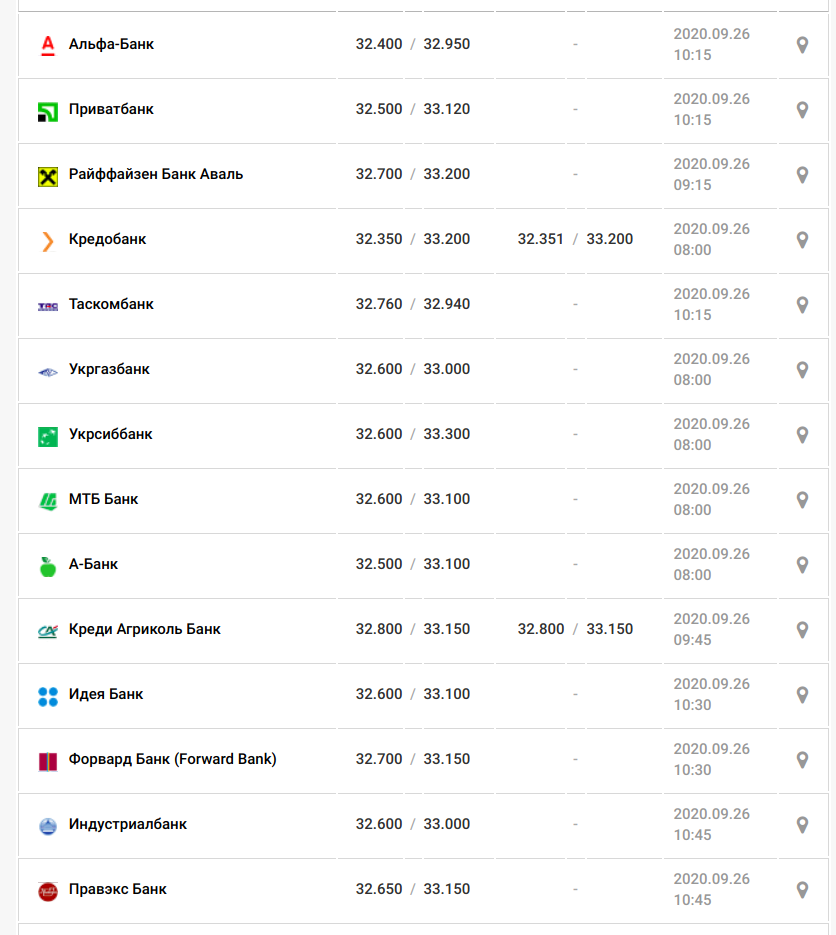Viewport: 836px width, 935px height.
Task: Click the Правэкс Банк red round logo
Action: (48, 891)
